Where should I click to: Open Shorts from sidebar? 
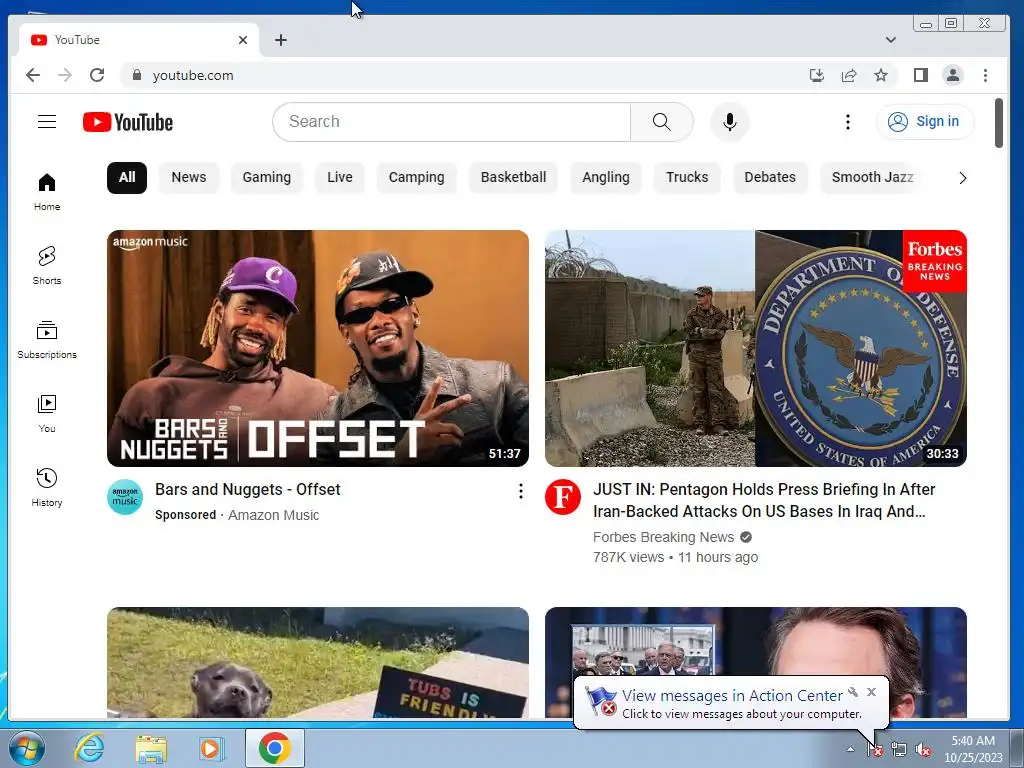[x=47, y=266]
